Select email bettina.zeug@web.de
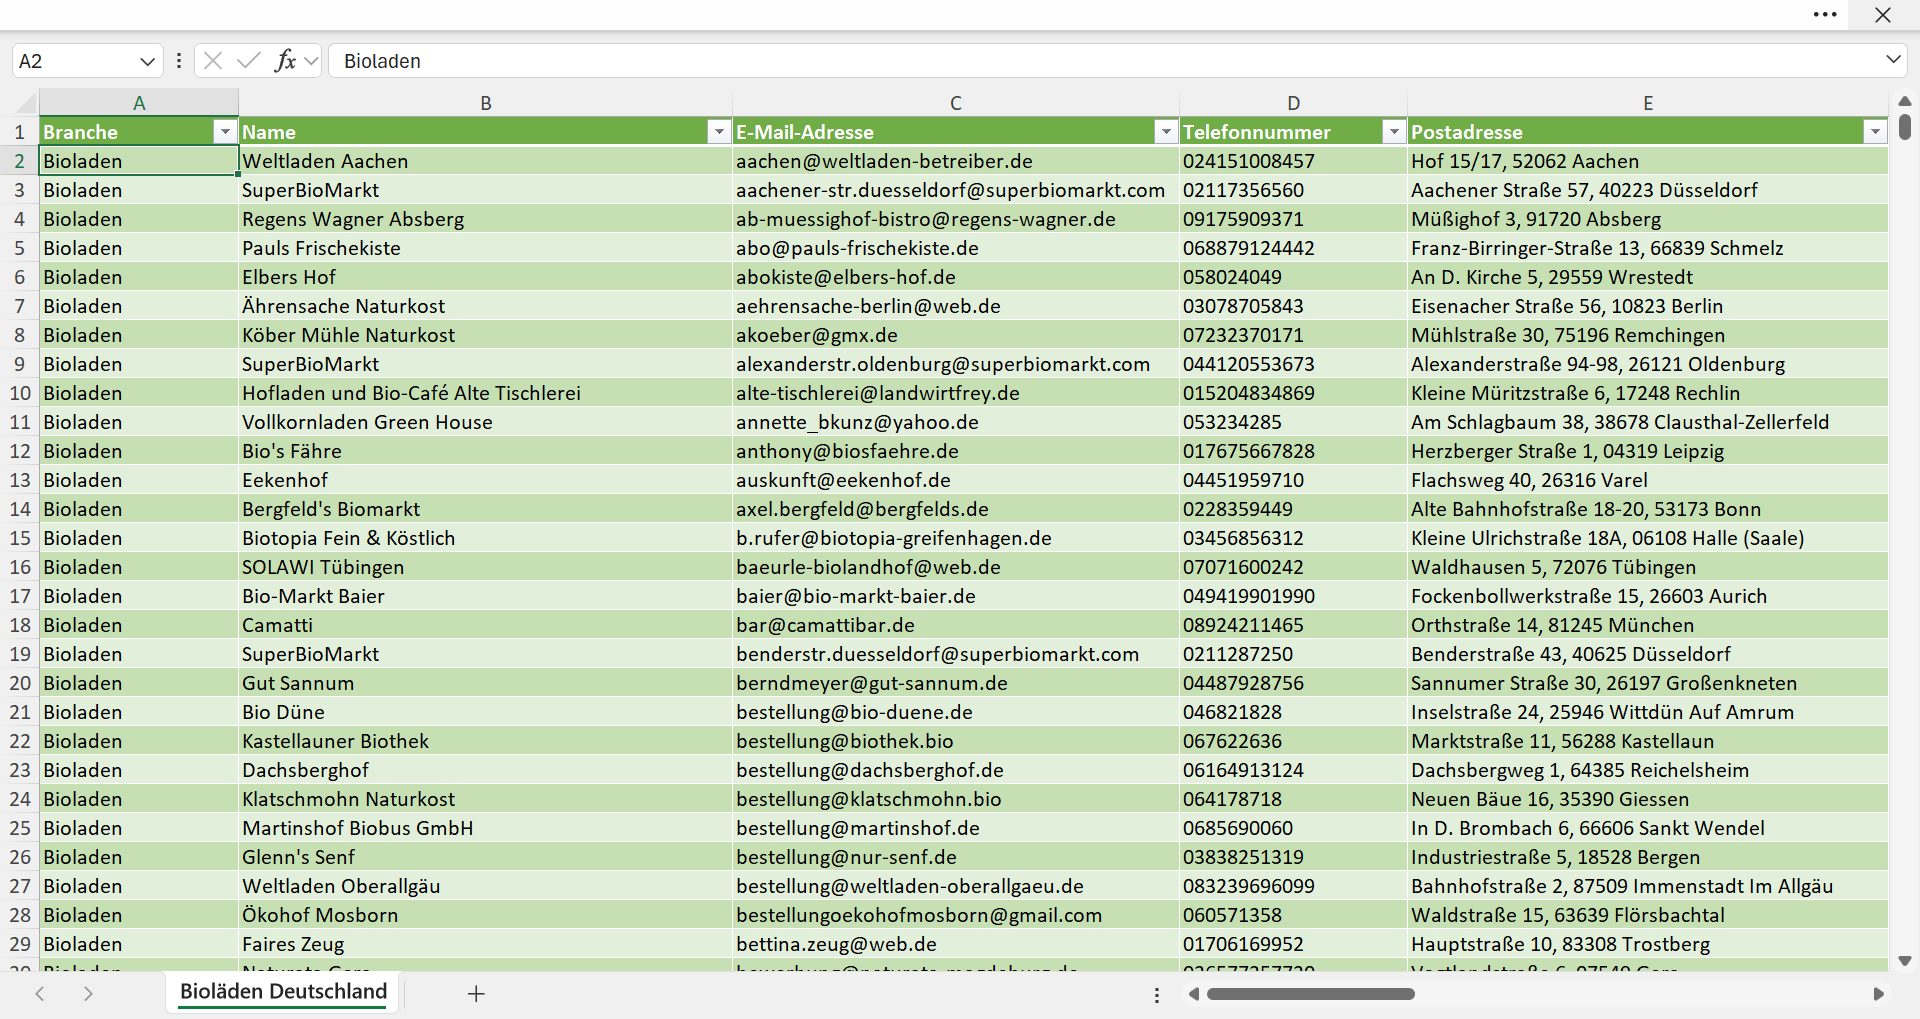This screenshot has width=1920, height=1019. point(956,944)
